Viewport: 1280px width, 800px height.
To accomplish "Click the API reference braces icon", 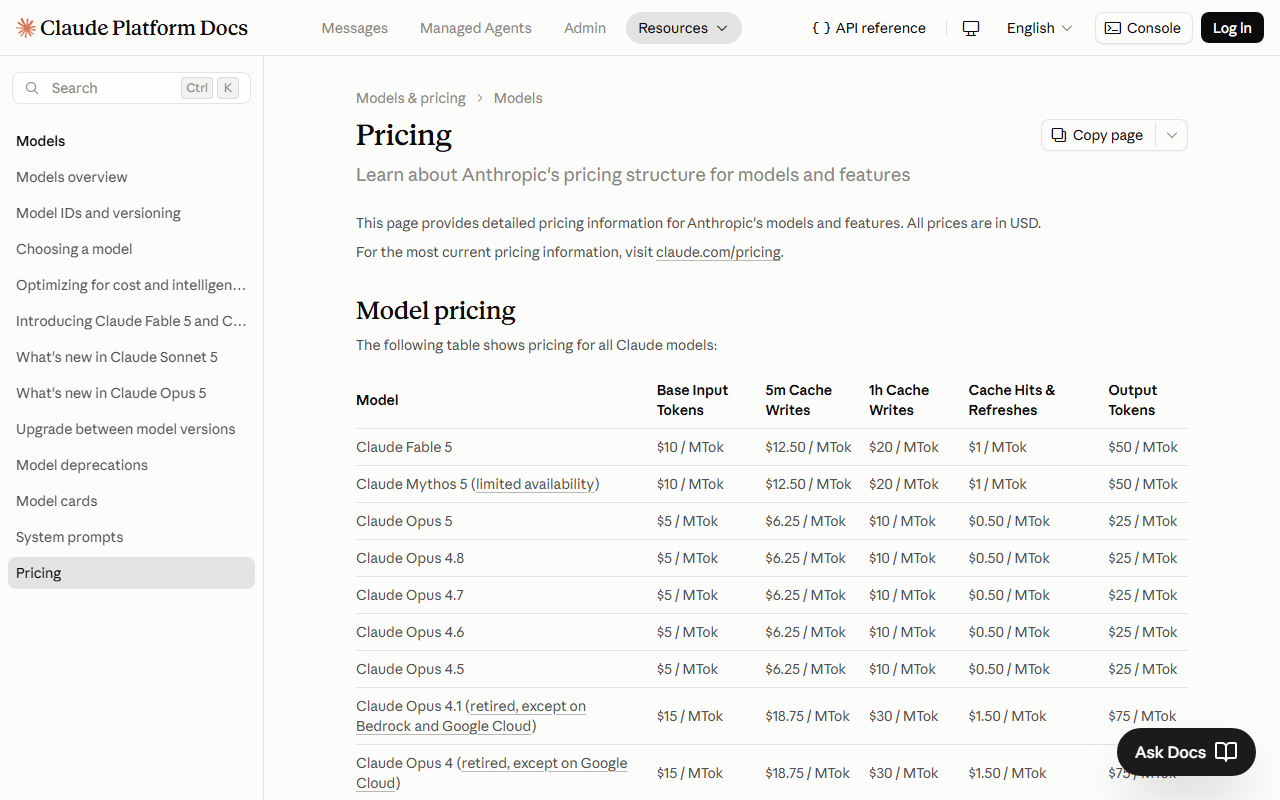I will coord(821,28).
